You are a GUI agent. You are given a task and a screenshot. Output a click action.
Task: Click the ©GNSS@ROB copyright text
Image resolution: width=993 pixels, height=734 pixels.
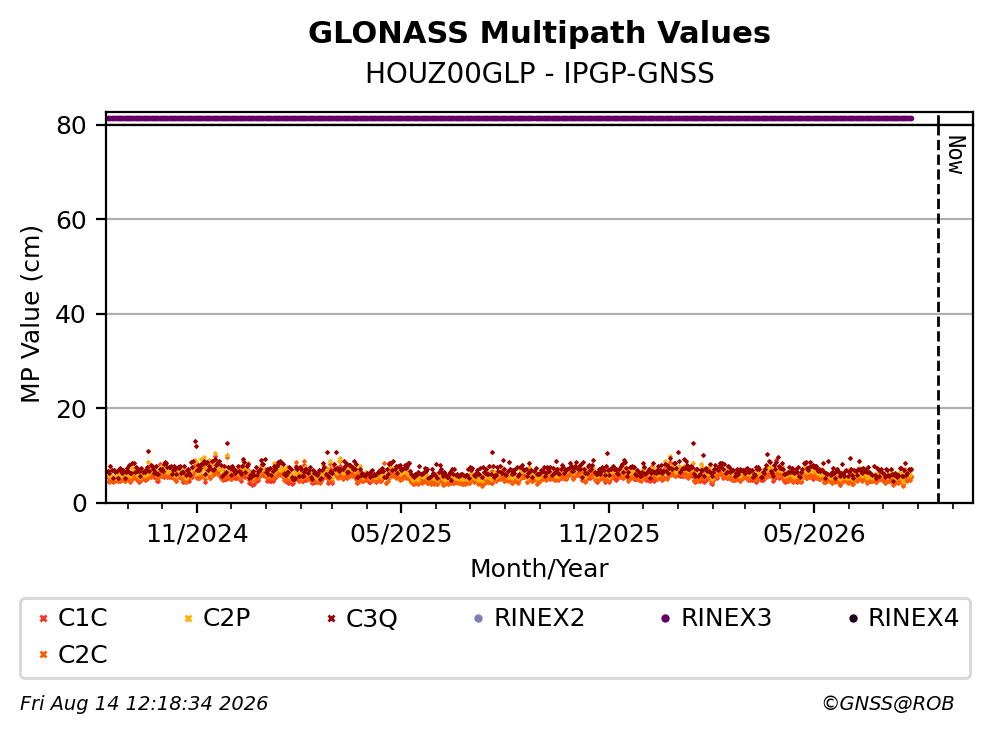click(888, 704)
